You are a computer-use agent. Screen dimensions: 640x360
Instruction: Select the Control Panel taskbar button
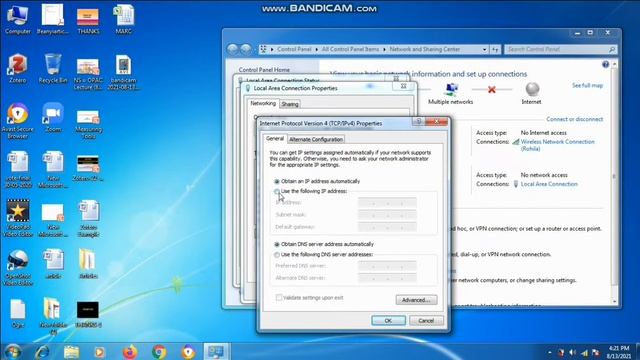click(216, 351)
